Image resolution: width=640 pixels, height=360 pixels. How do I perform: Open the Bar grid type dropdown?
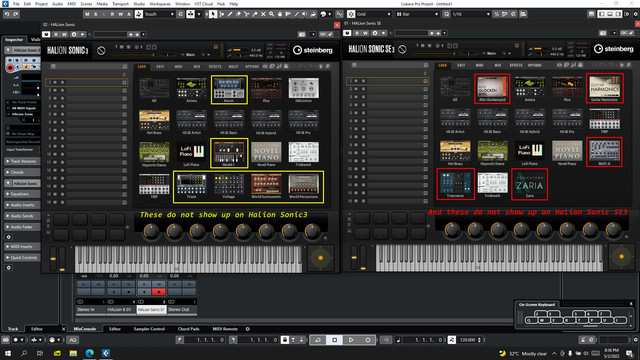click(417, 14)
